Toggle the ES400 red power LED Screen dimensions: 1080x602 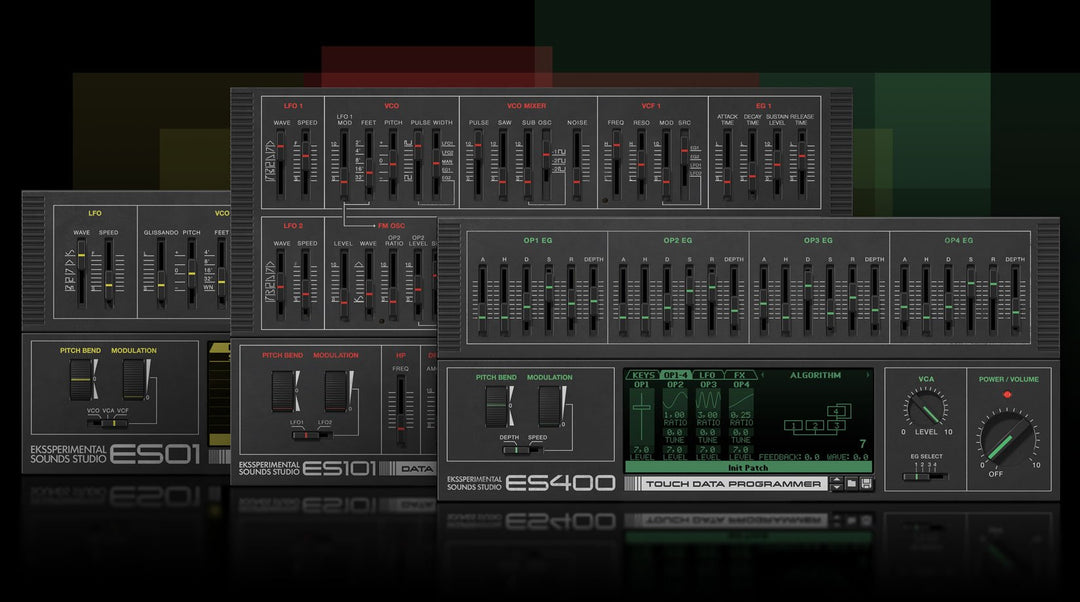(1007, 395)
